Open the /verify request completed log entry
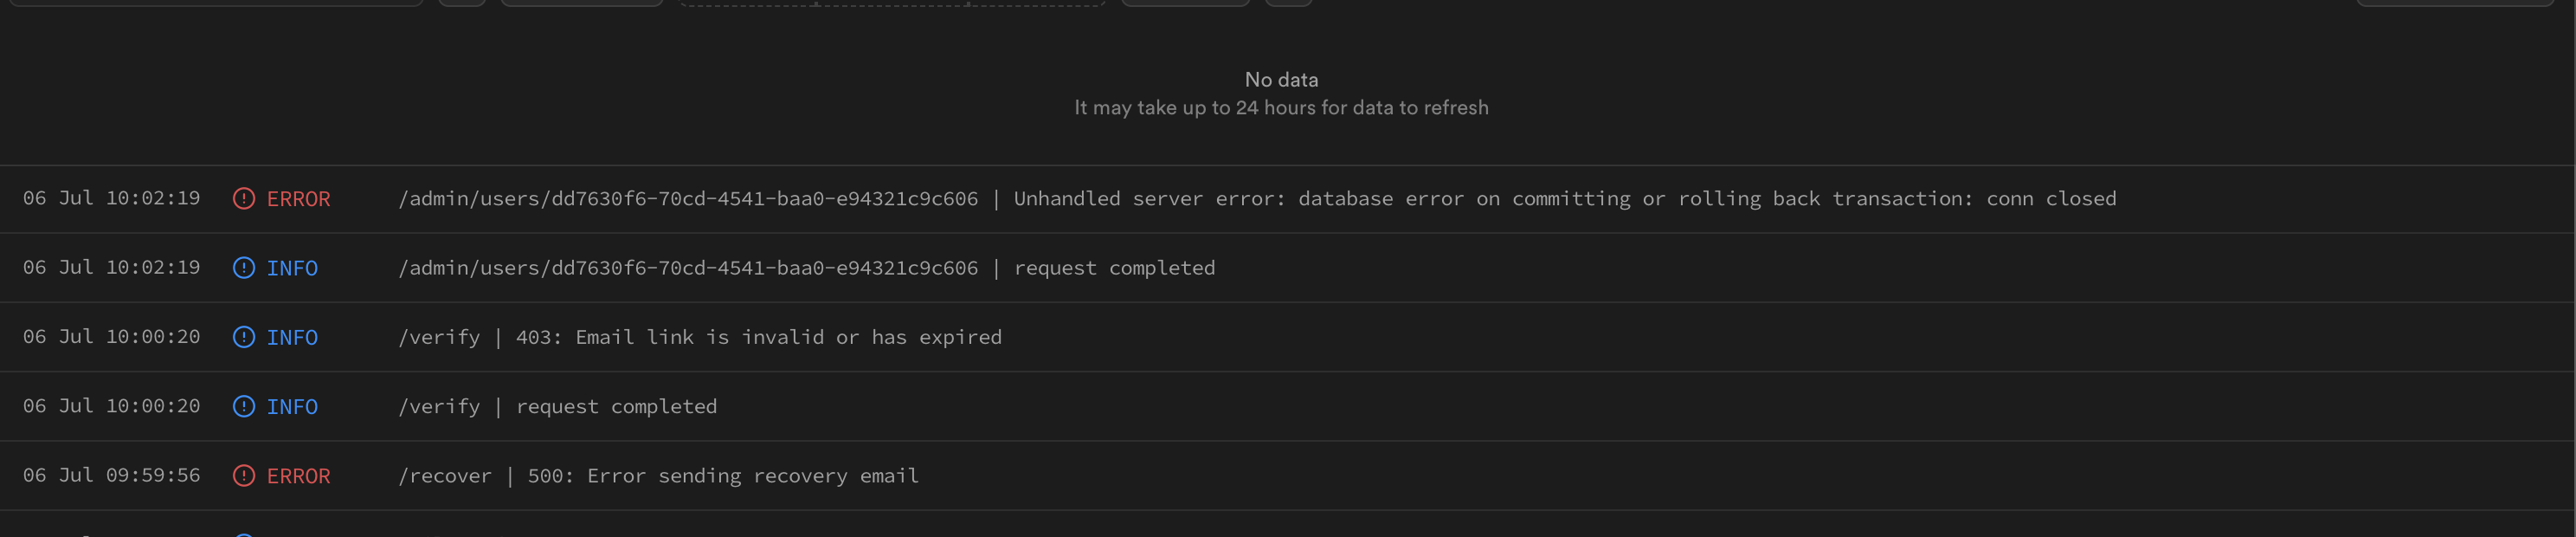2576x537 pixels. tap(557, 406)
